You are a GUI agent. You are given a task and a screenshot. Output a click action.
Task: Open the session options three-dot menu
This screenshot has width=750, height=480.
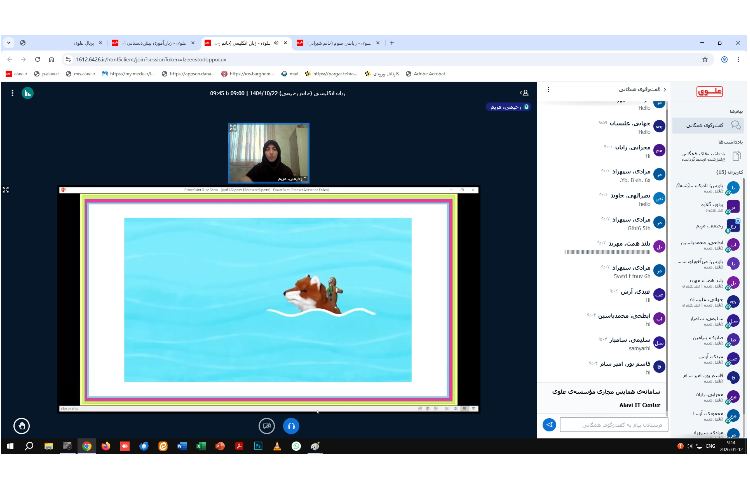[12, 93]
